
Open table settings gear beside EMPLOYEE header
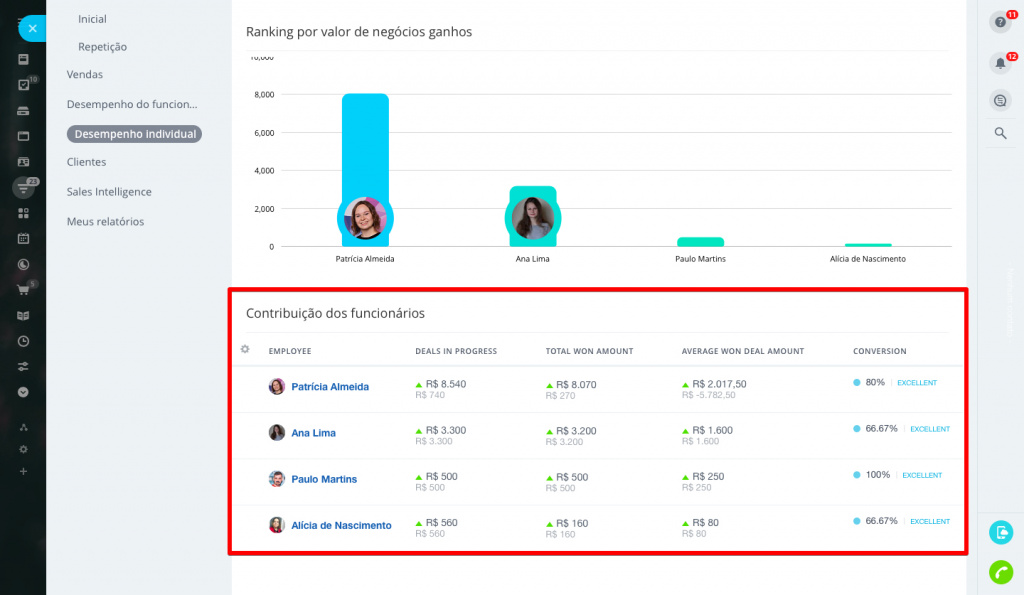coord(245,349)
